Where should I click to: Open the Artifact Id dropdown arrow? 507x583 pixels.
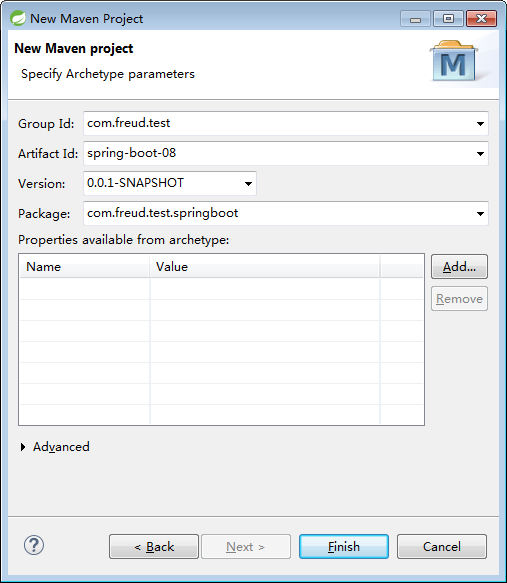(x=480, y=154)
